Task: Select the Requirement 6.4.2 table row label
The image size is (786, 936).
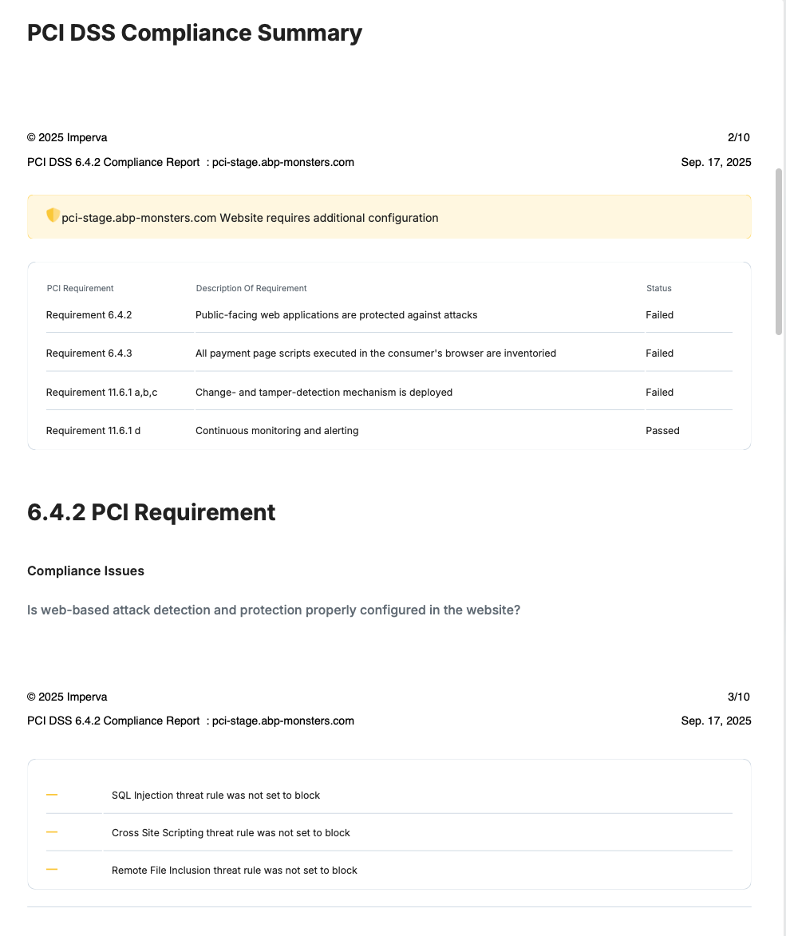Action: 89,315
